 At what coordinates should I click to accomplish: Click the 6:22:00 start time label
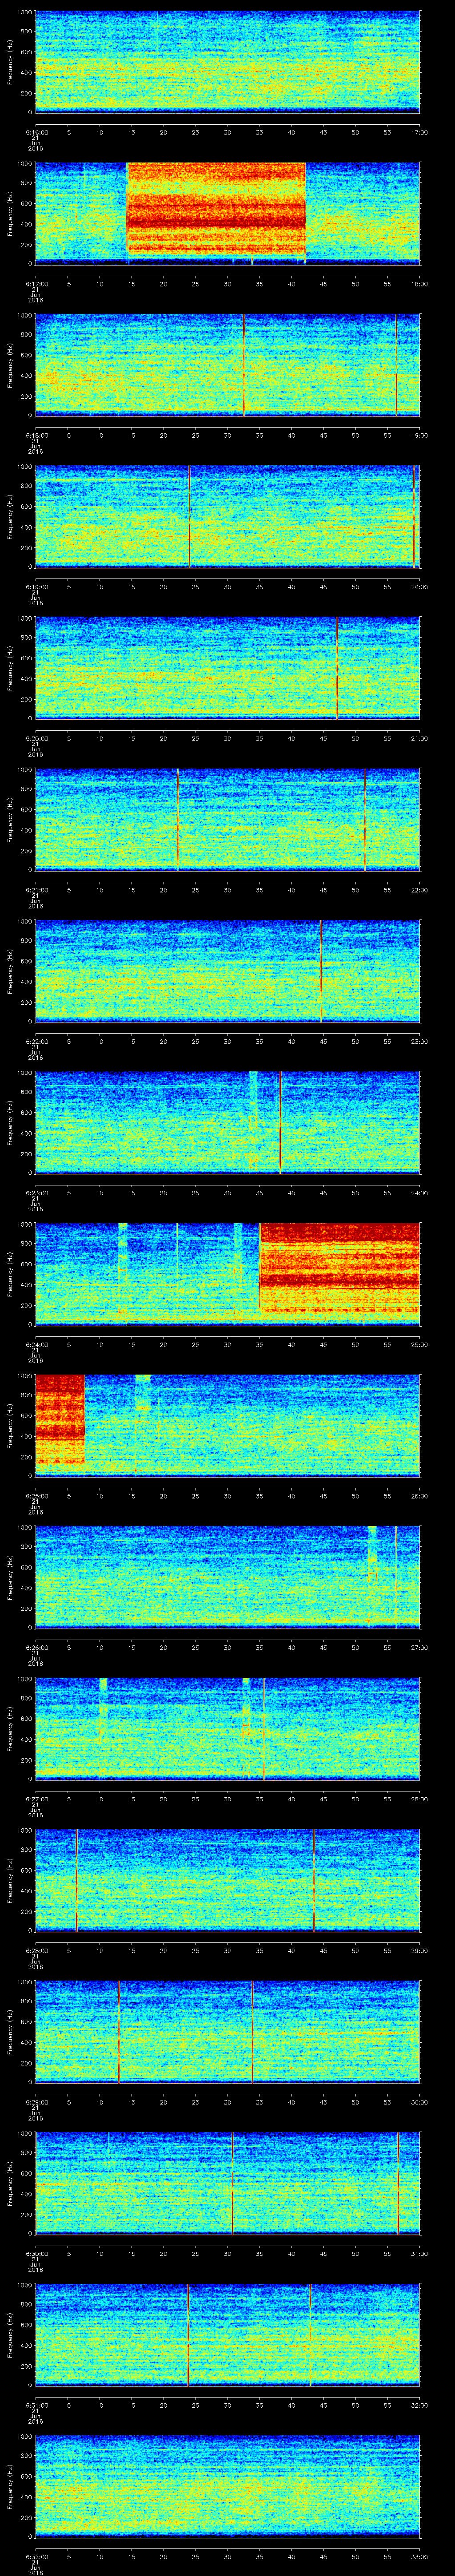pos(36,1041)
